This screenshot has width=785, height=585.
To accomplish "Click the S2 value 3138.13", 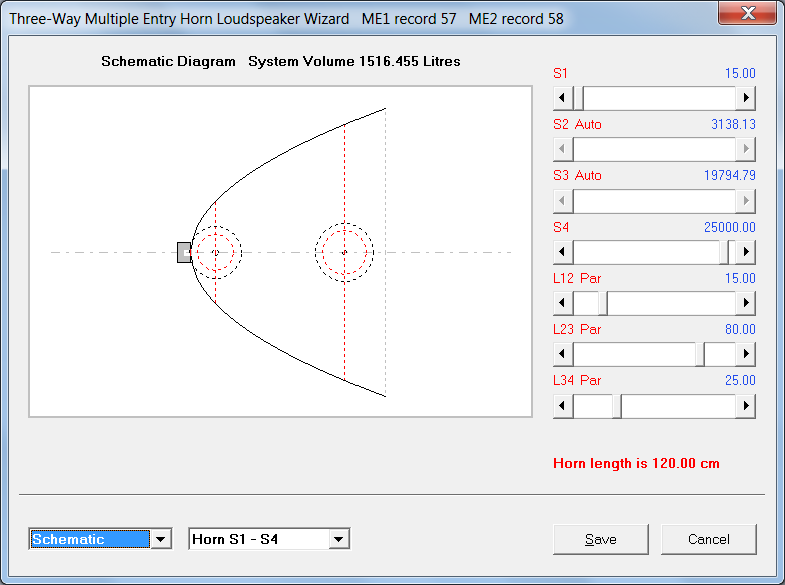I will point(733,124).
